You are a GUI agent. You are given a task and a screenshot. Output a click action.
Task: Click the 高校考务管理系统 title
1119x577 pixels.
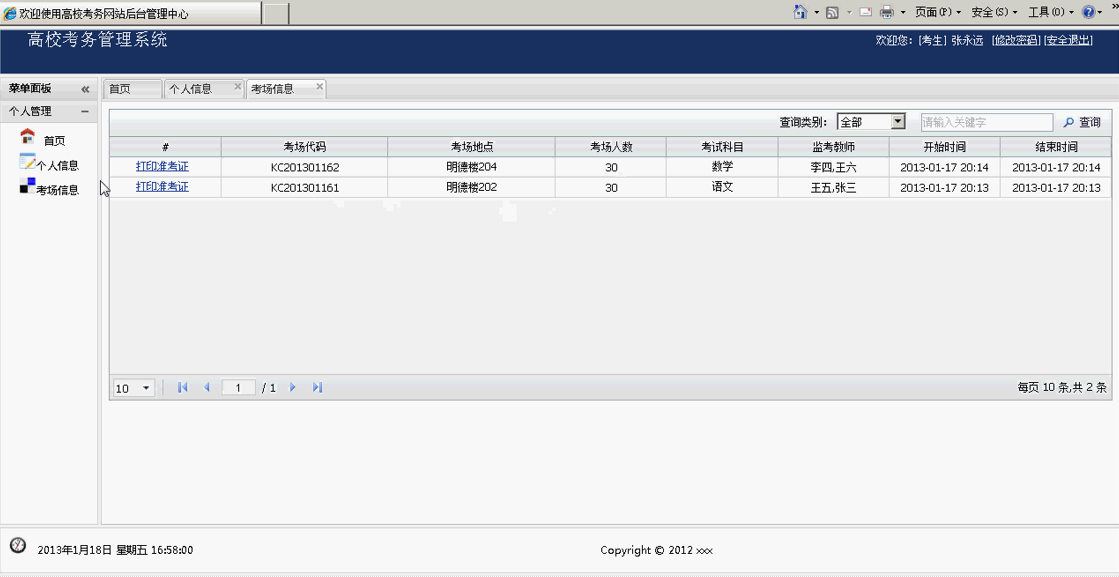[x=98, y=40]
